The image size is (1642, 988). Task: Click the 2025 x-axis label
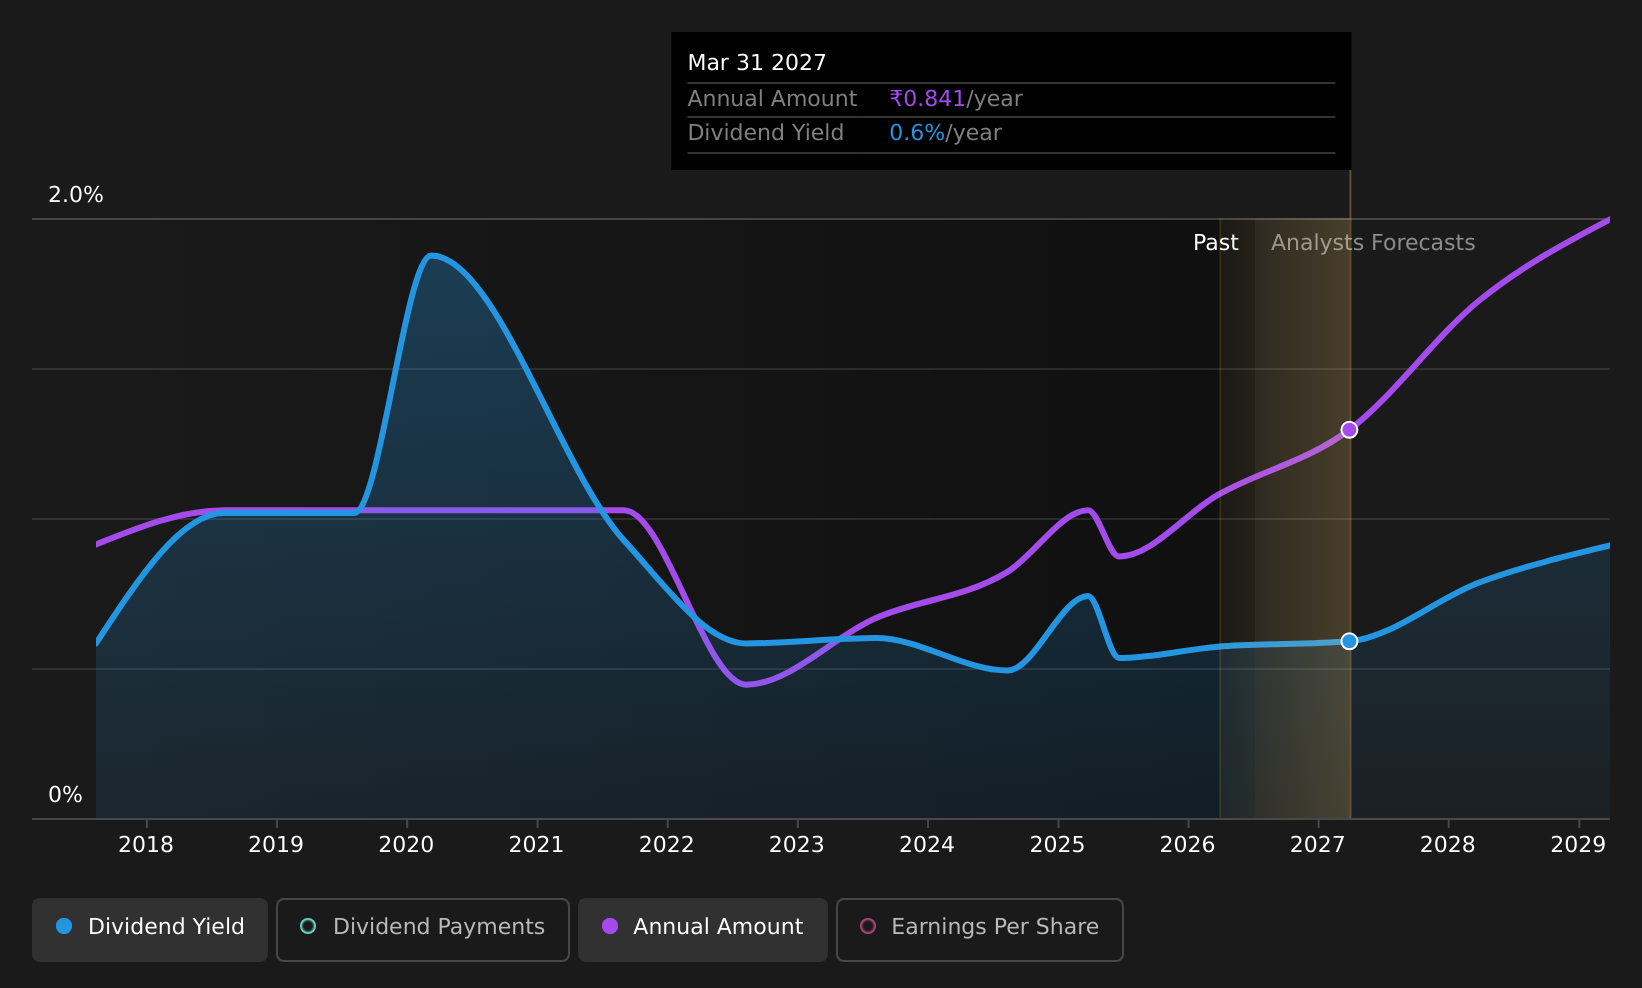coord(1057,845)
